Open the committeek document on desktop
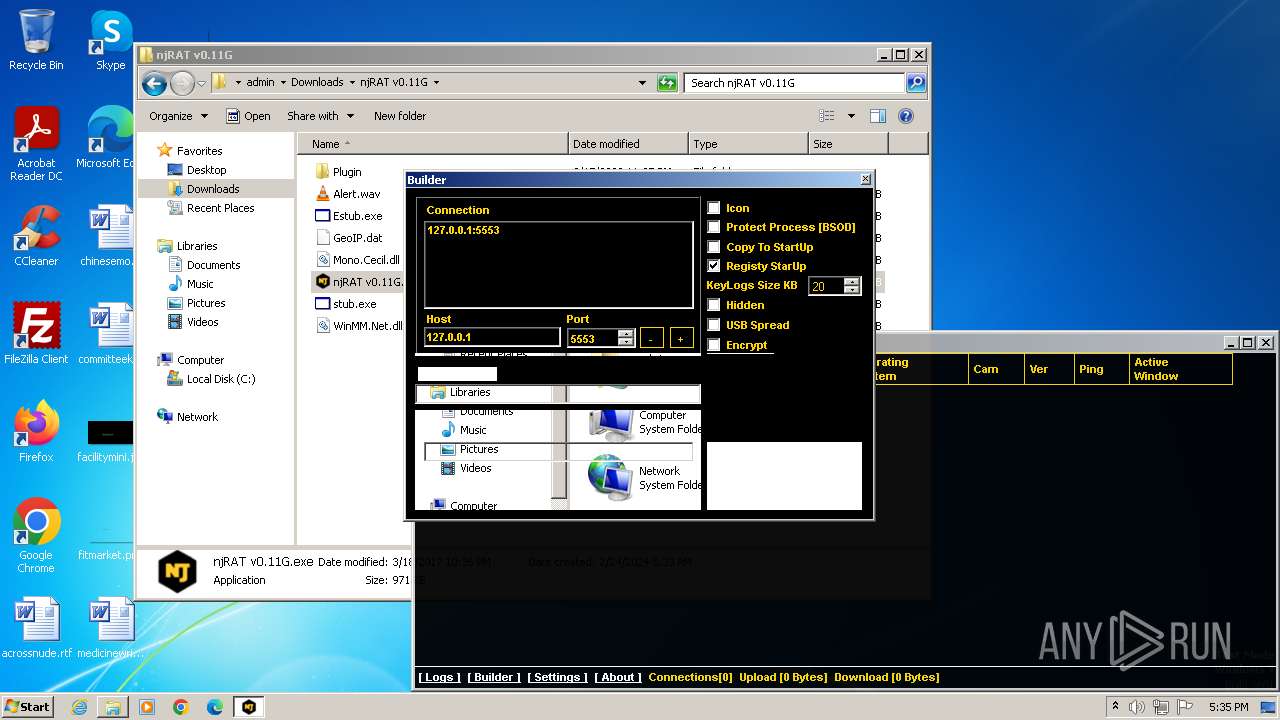The width and height of the screenshot is (1280, 720). pos(107,334)
